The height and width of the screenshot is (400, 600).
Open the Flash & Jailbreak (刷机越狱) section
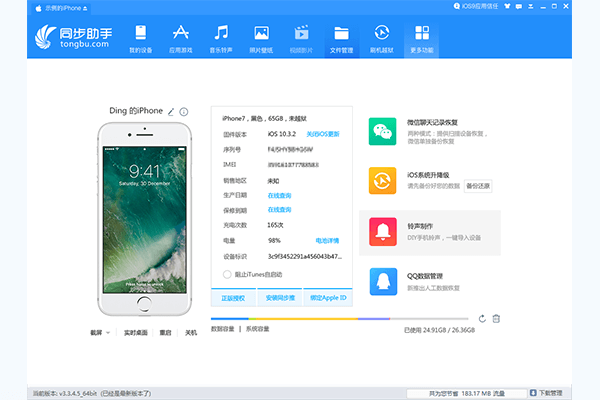coord(382,39)
